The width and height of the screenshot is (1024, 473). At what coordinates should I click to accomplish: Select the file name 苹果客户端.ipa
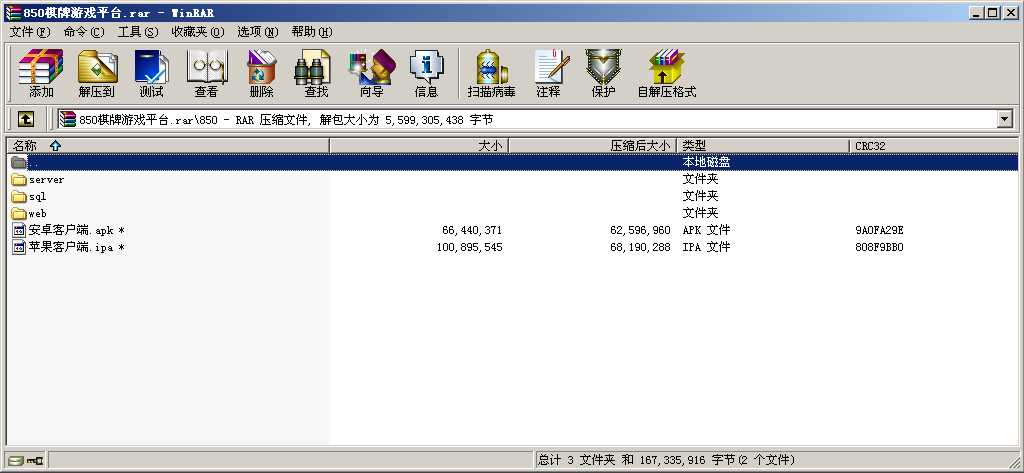(x=76, y=247)
